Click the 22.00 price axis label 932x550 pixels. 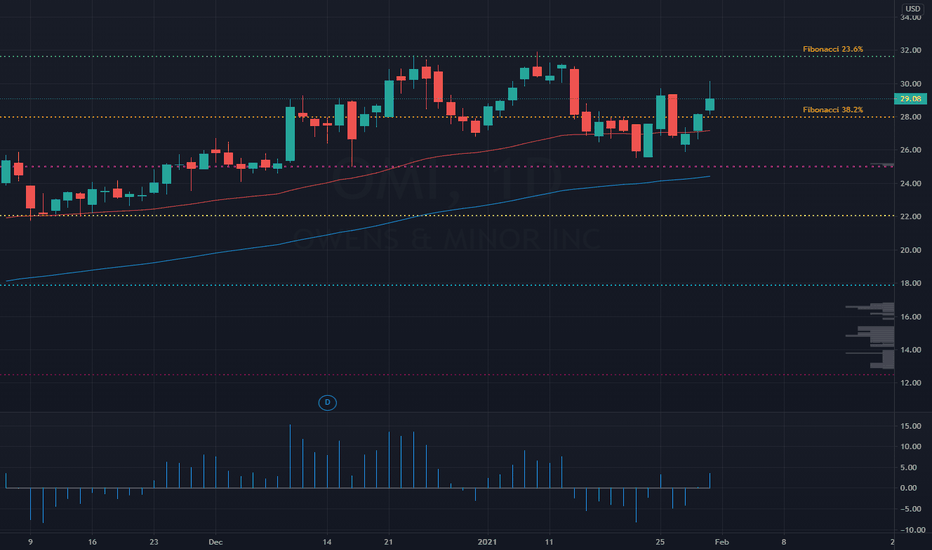[911, 217]
